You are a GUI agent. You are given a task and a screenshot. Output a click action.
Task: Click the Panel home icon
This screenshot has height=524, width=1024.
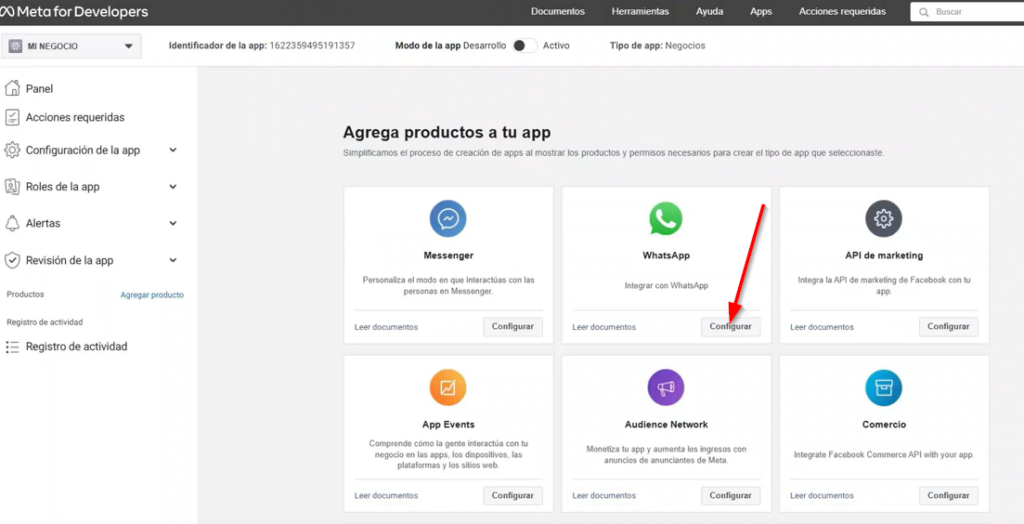point(12,88)
